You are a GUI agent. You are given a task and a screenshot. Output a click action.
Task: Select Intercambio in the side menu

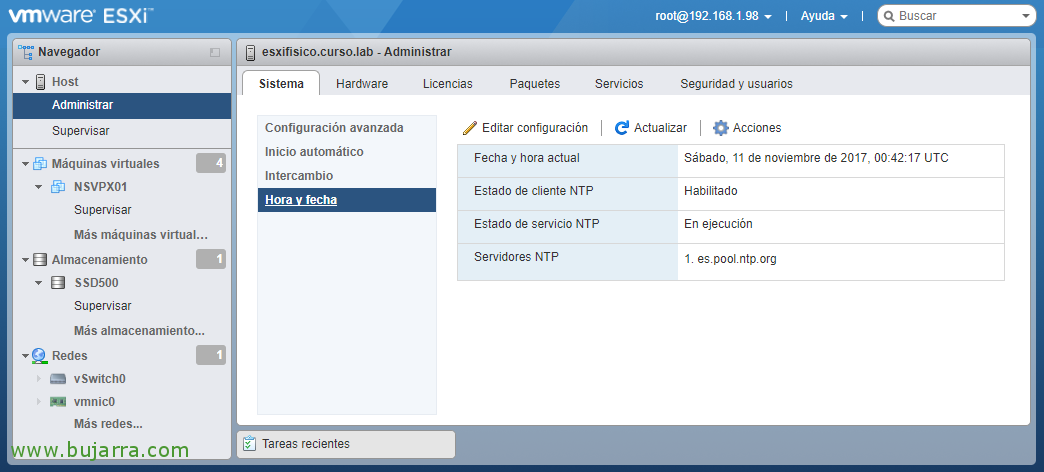[347, 176]
